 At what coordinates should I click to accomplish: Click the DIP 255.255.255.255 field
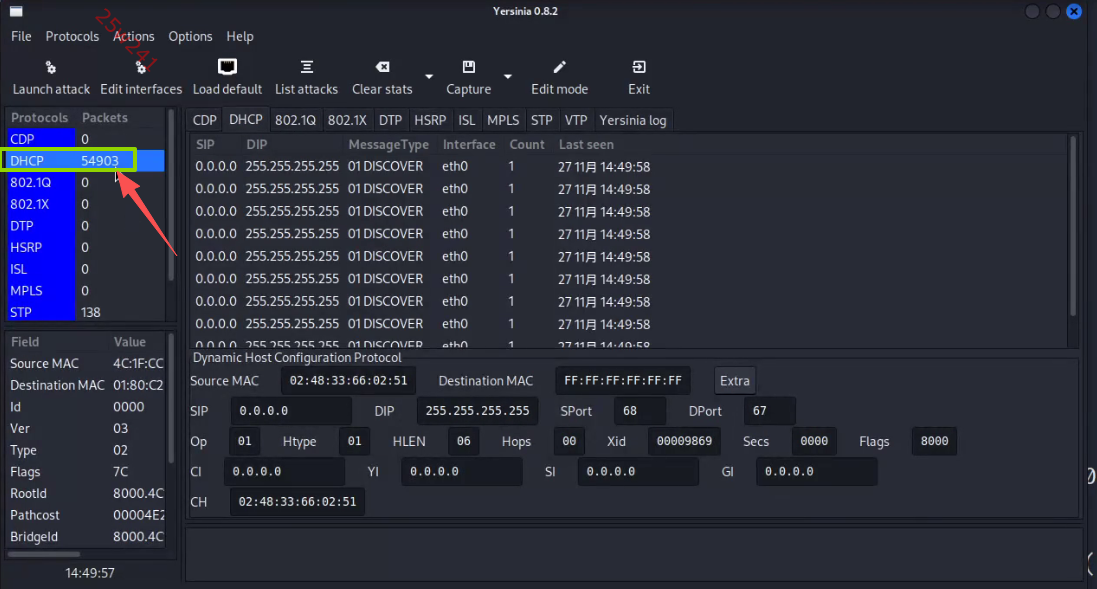point(477,411)
